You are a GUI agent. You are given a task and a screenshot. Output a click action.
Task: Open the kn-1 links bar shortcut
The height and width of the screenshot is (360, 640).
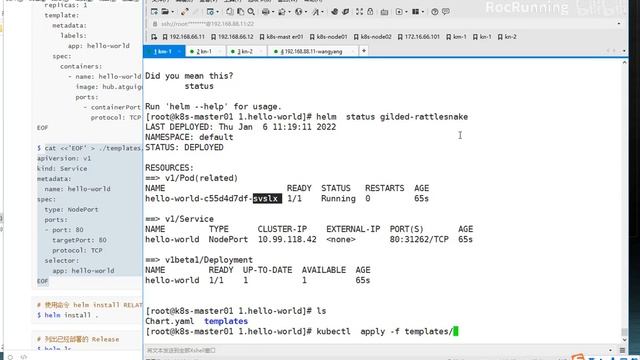pos(482,37)
